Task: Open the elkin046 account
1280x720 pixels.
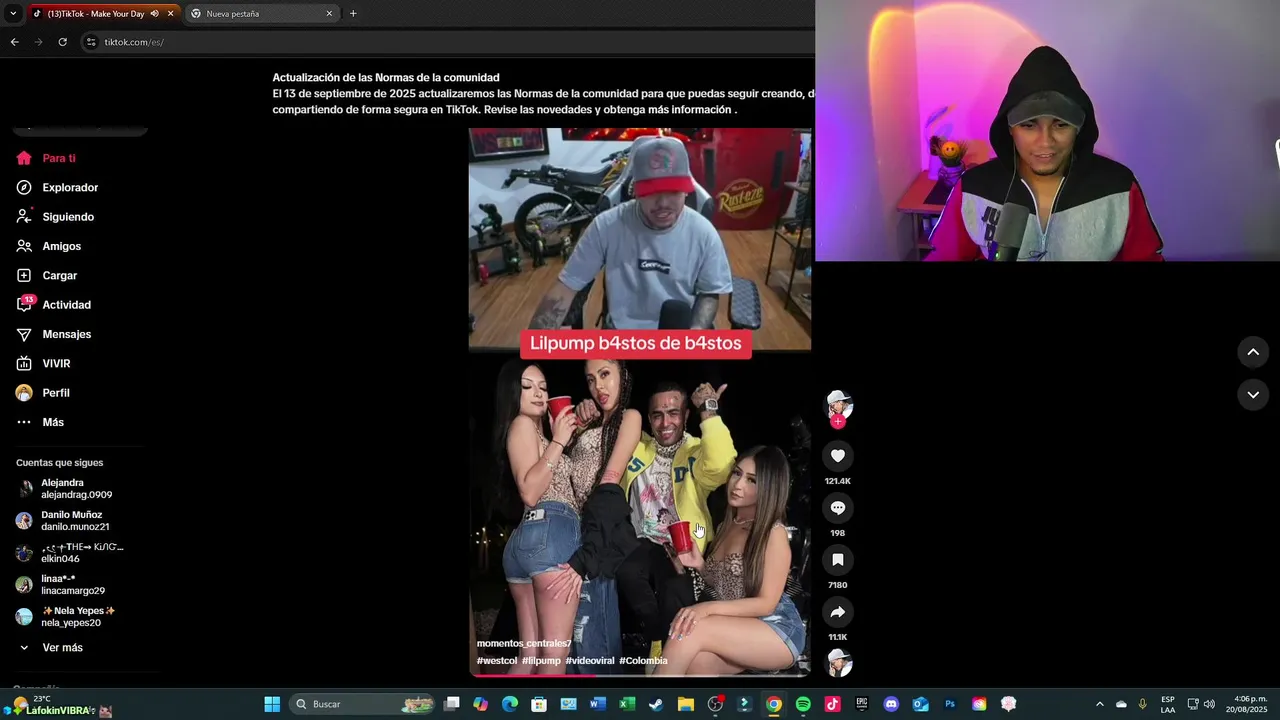Action: 70,553
